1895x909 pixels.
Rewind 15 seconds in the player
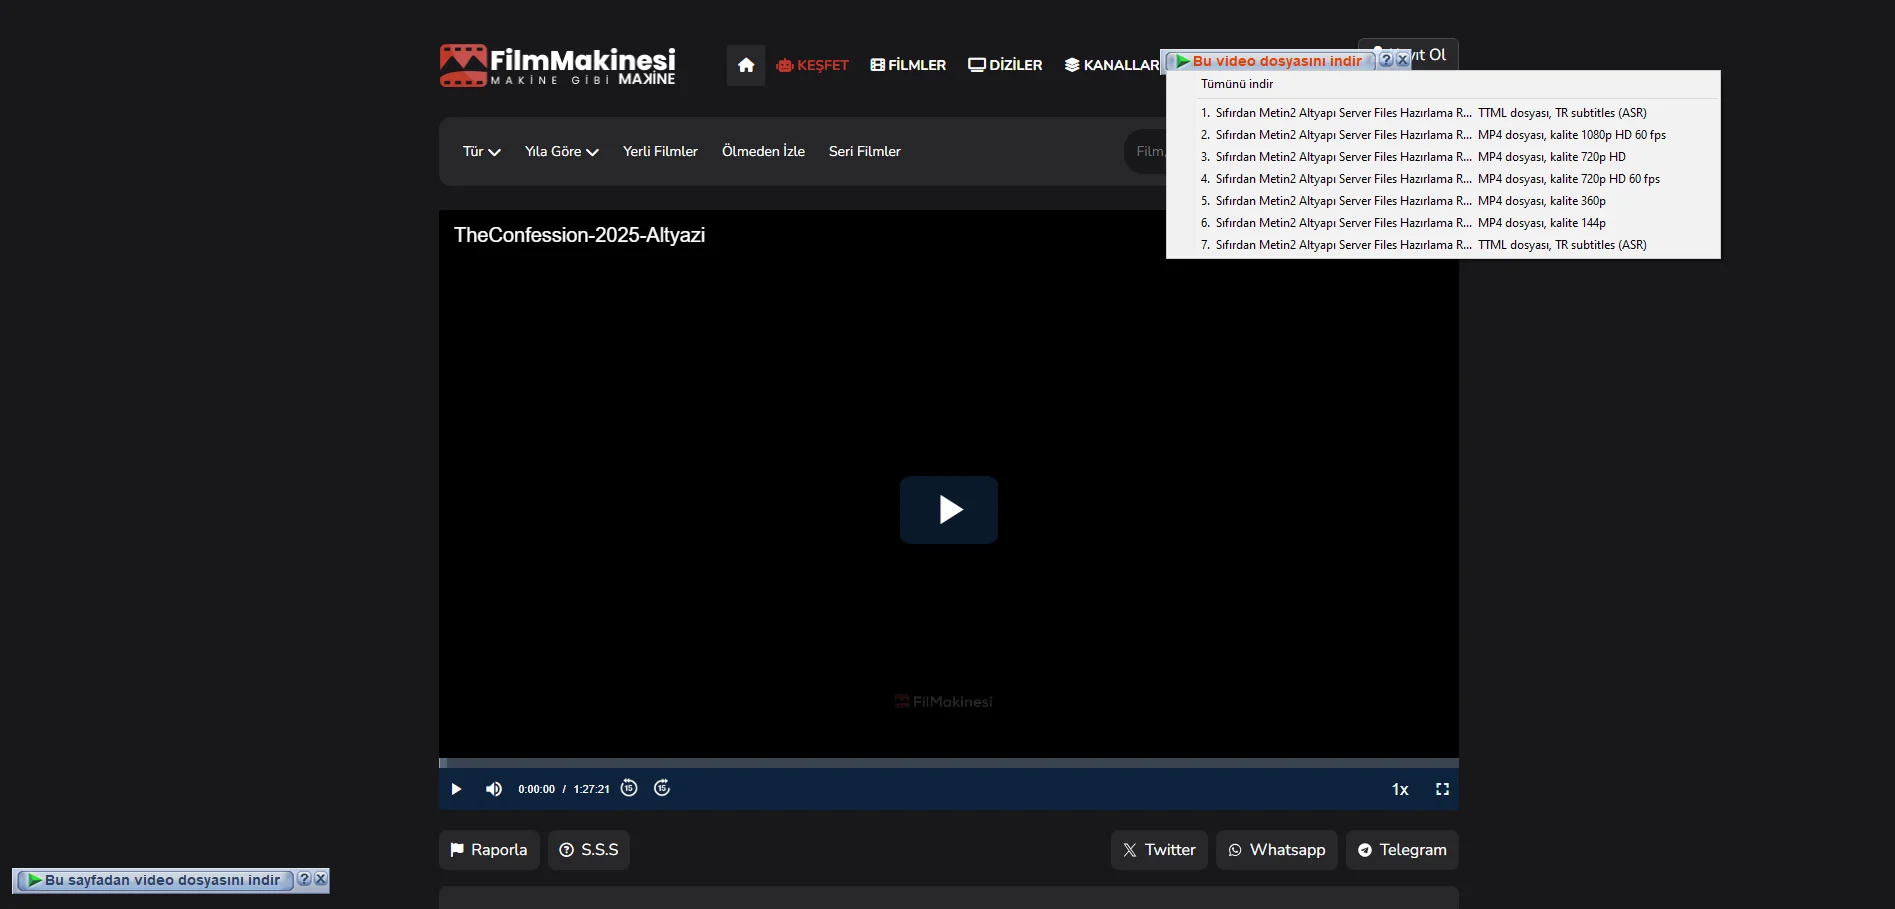coord(629,788)
